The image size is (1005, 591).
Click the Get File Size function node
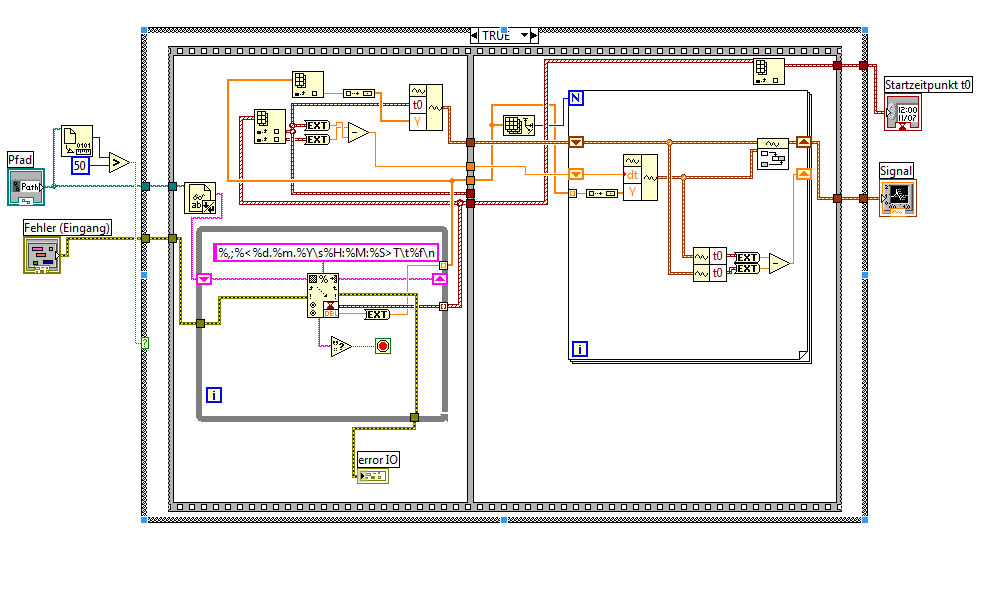tap(77, 141)
